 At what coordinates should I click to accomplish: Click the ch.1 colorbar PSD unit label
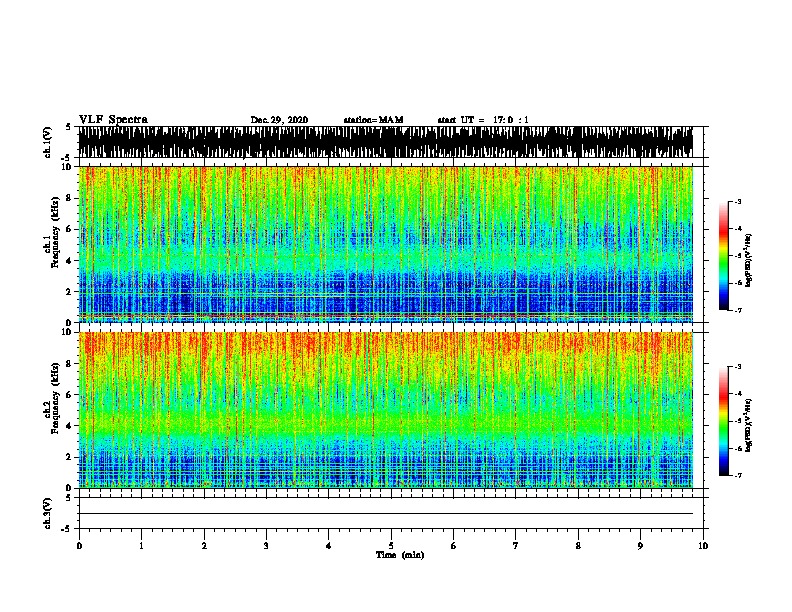[x=749, y=261]
